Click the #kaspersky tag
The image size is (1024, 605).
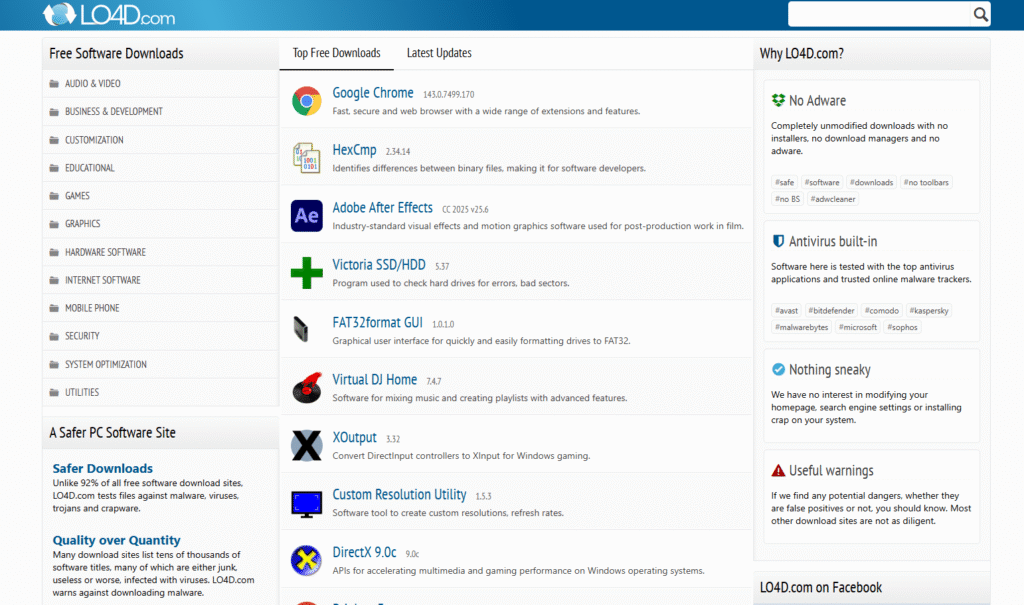tap(929, 311)
